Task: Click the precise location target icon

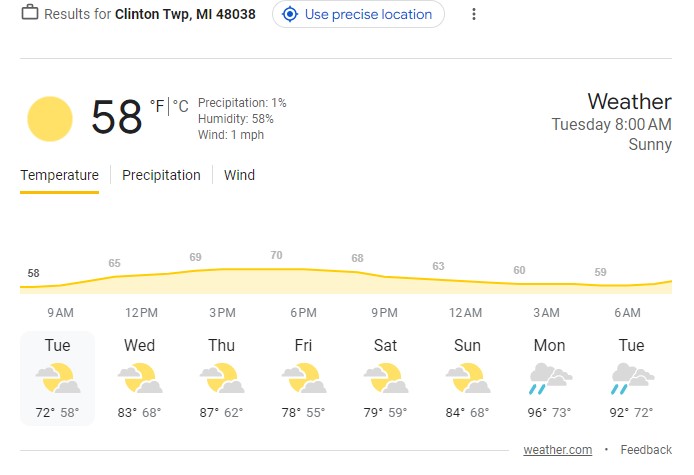Action: point(290,14)
